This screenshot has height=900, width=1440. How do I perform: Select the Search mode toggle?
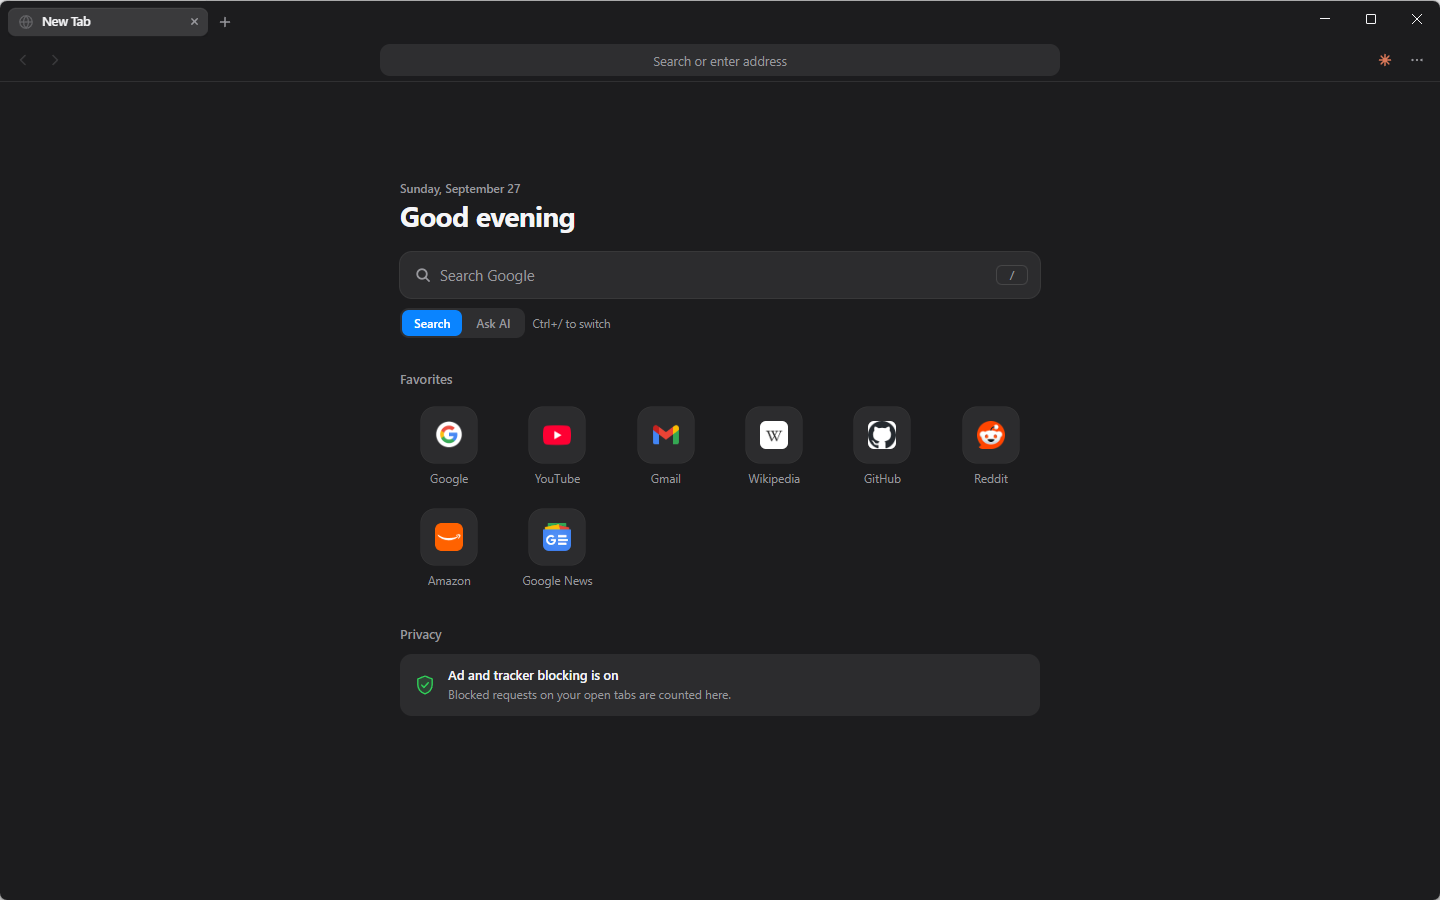coord(432,323)
